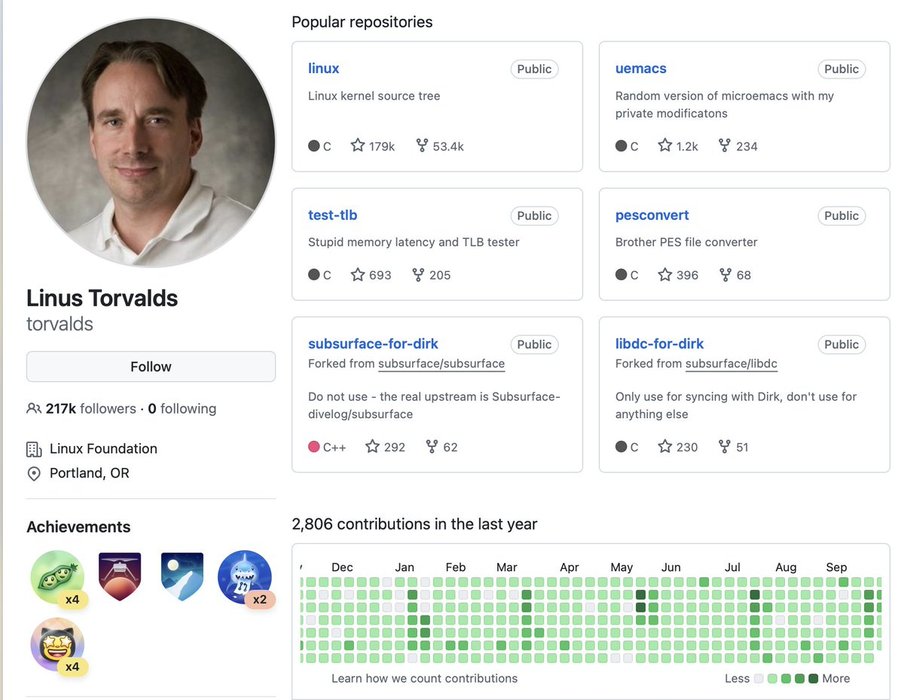Open the test-tlb repository
Viewport: 904px width, 700px height.
pos(332,215)
